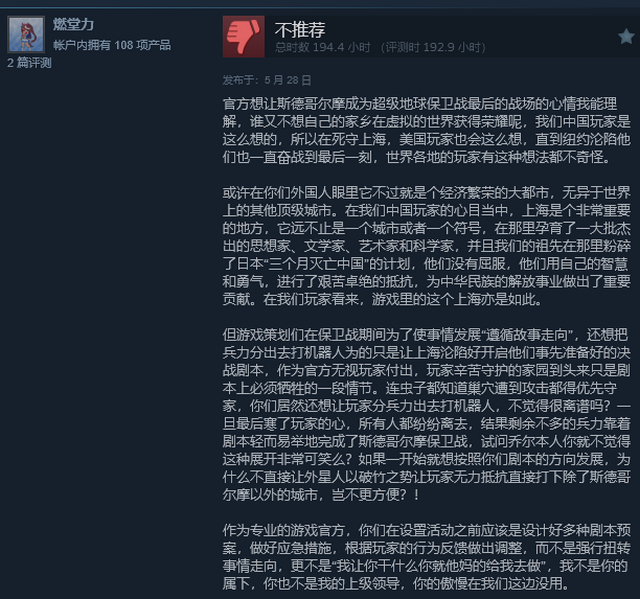Click the paragraph starting 作为专业的游戏官方
This screenshot has height=599, width=640.
427,557
